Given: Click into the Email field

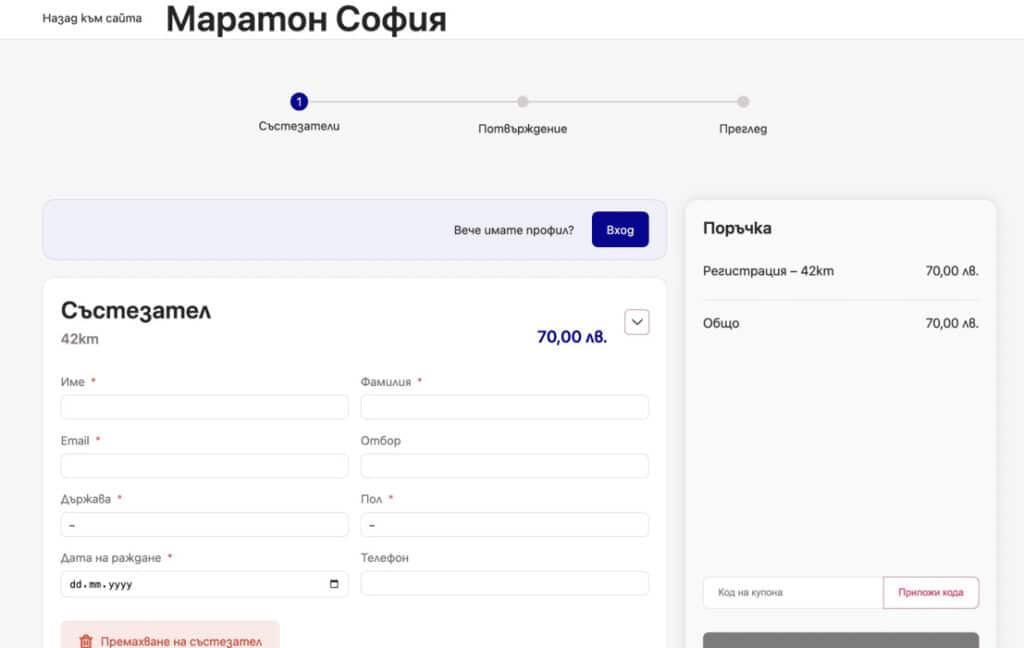Looking at the screenshot, I should tap(204, 466).
